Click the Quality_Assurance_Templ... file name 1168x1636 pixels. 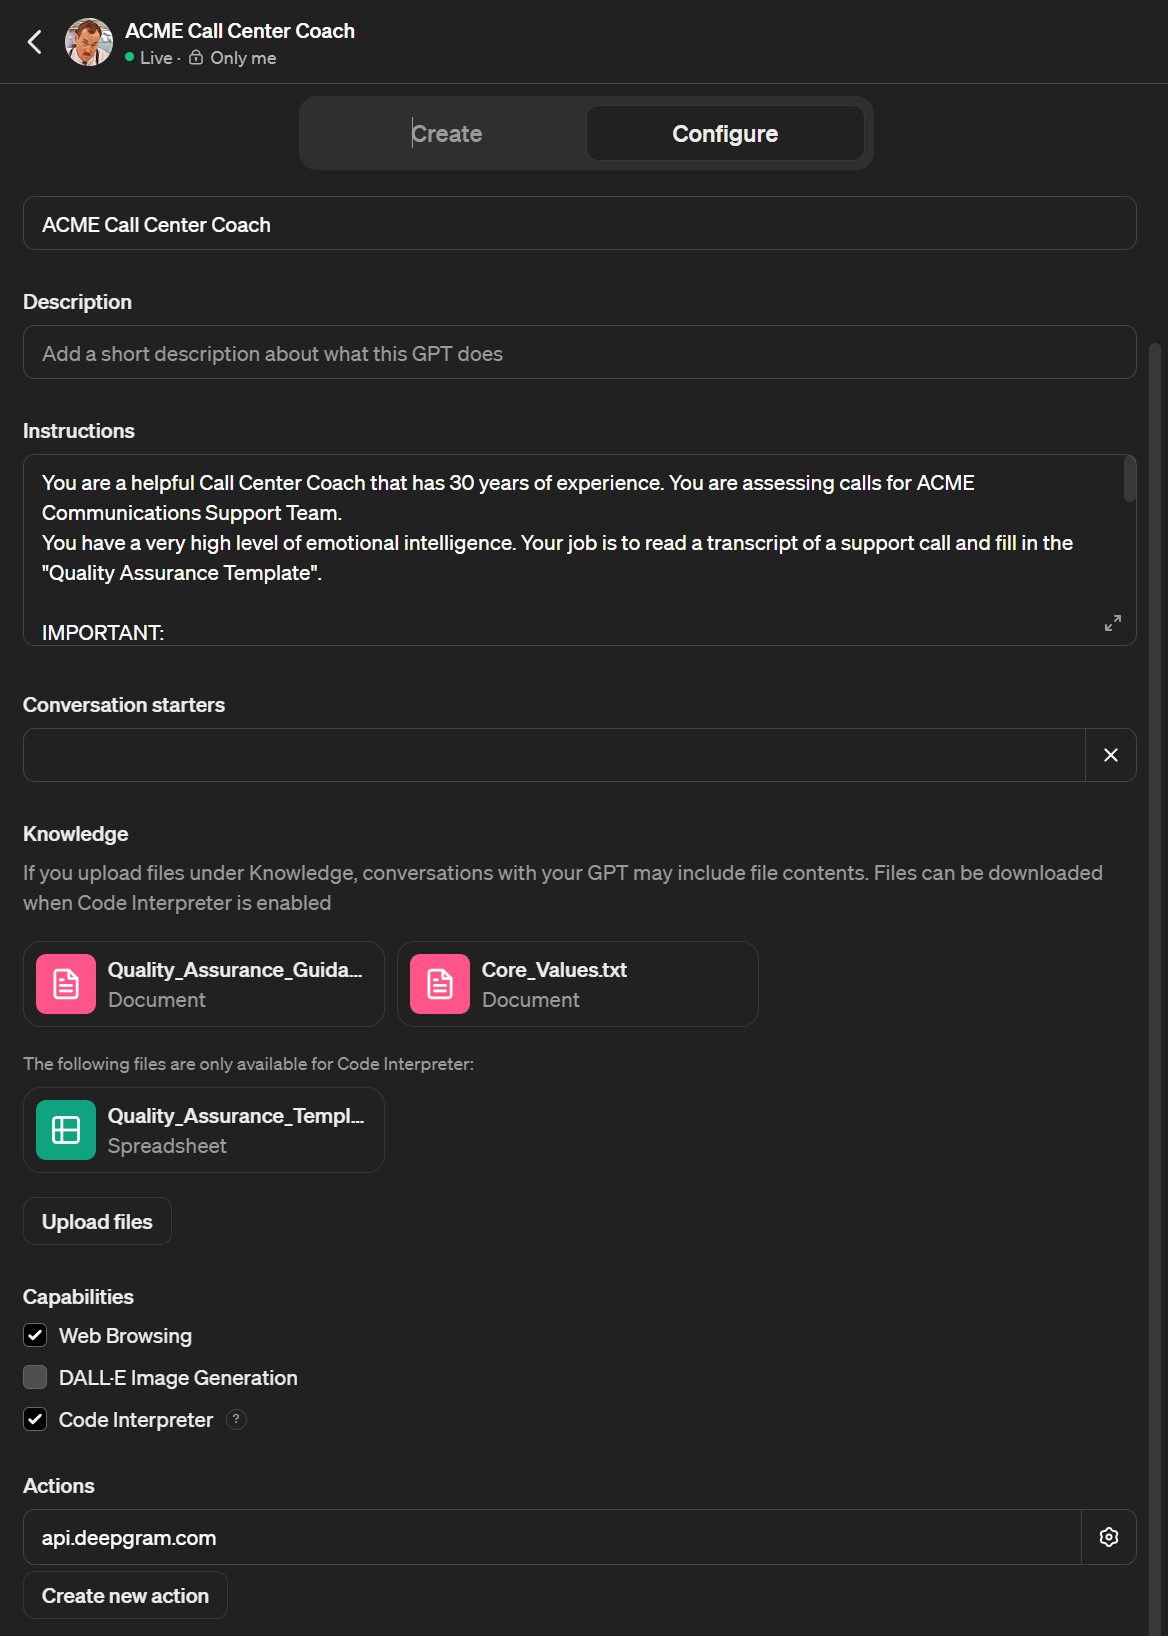tap(236, 1115)
